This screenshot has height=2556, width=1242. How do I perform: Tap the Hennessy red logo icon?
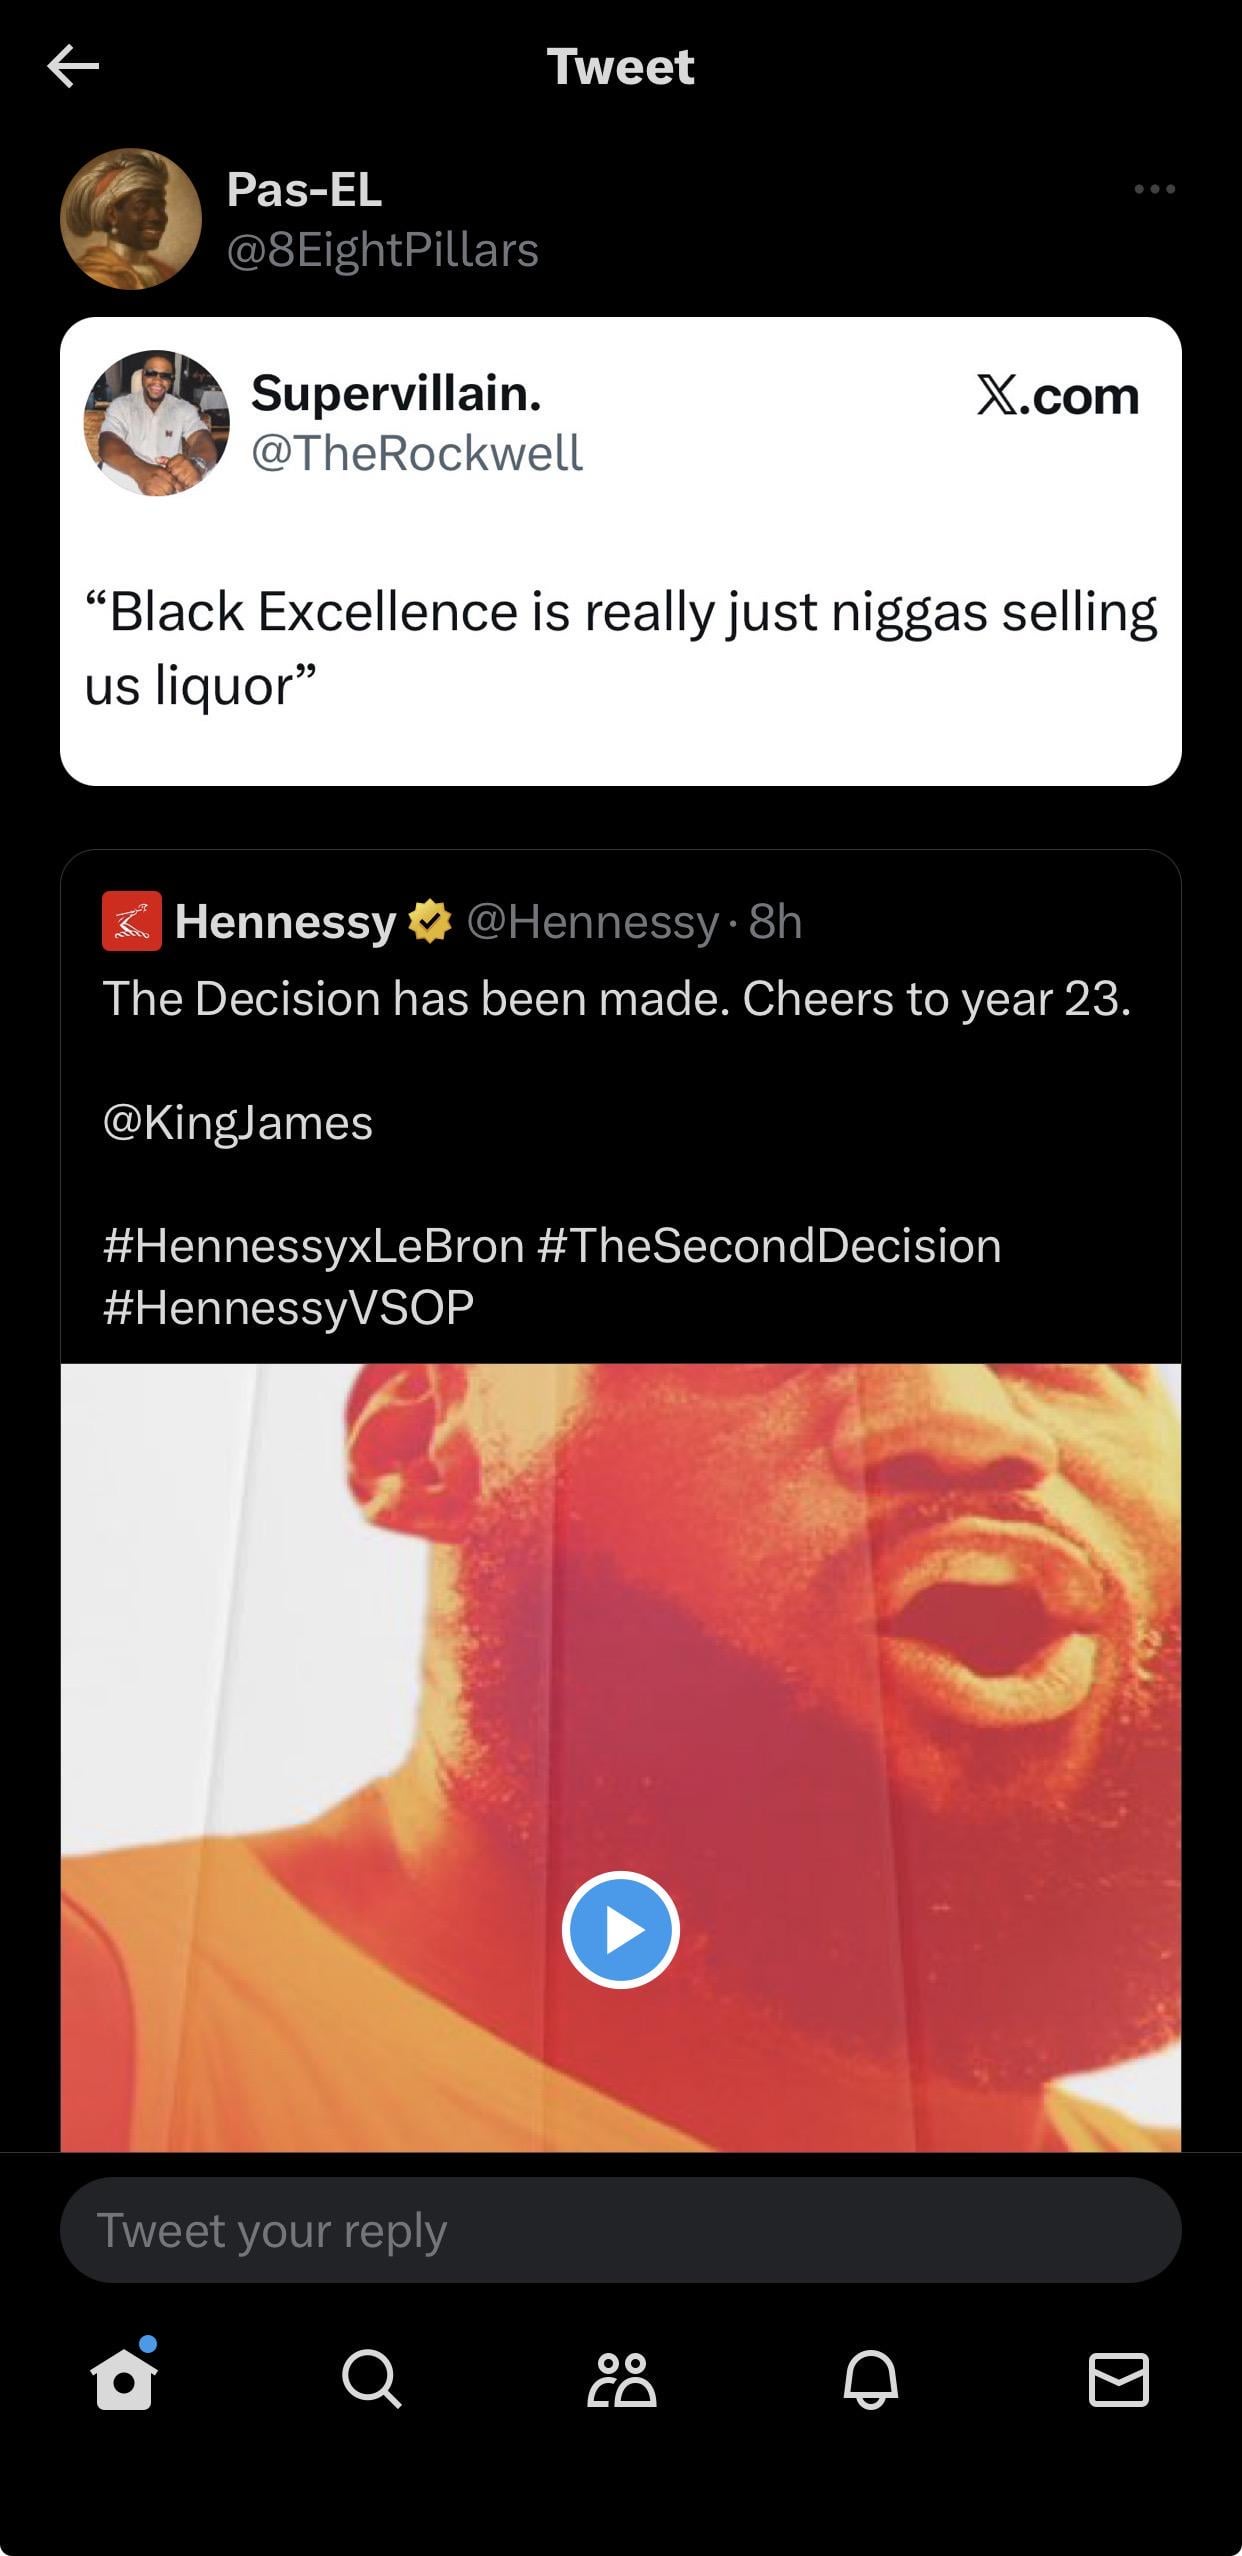(x=131, y=920)
